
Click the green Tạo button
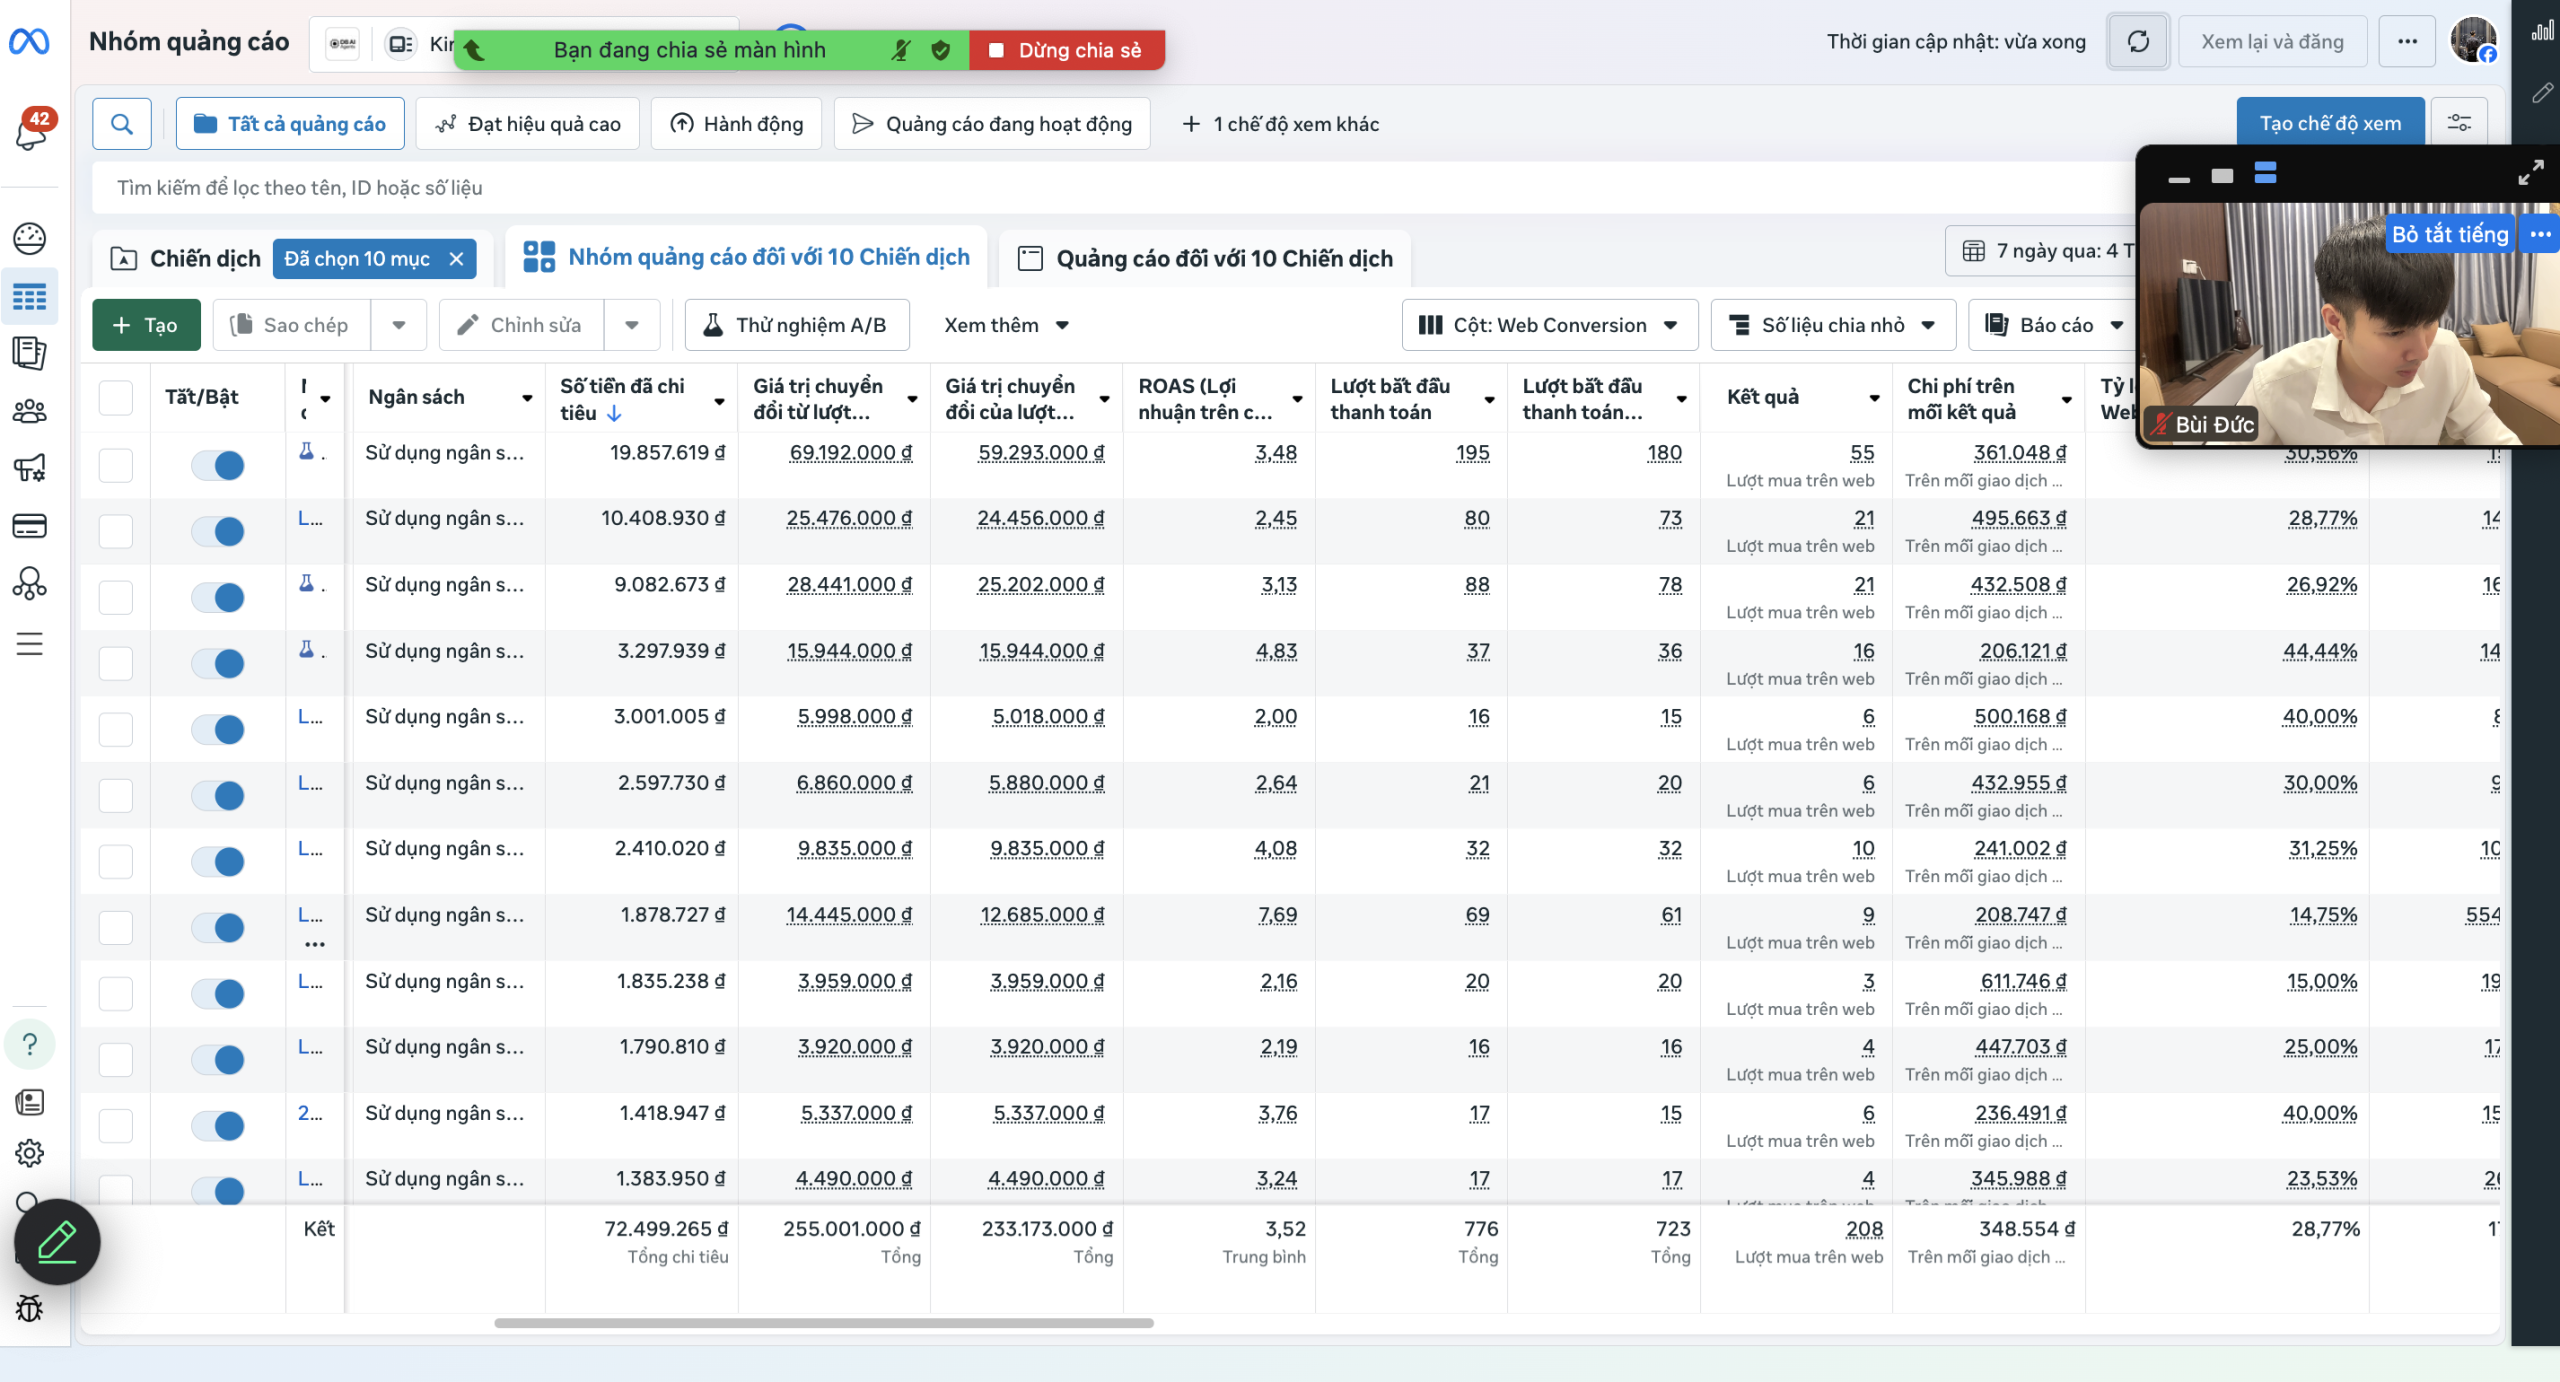[x=146, y=325]
